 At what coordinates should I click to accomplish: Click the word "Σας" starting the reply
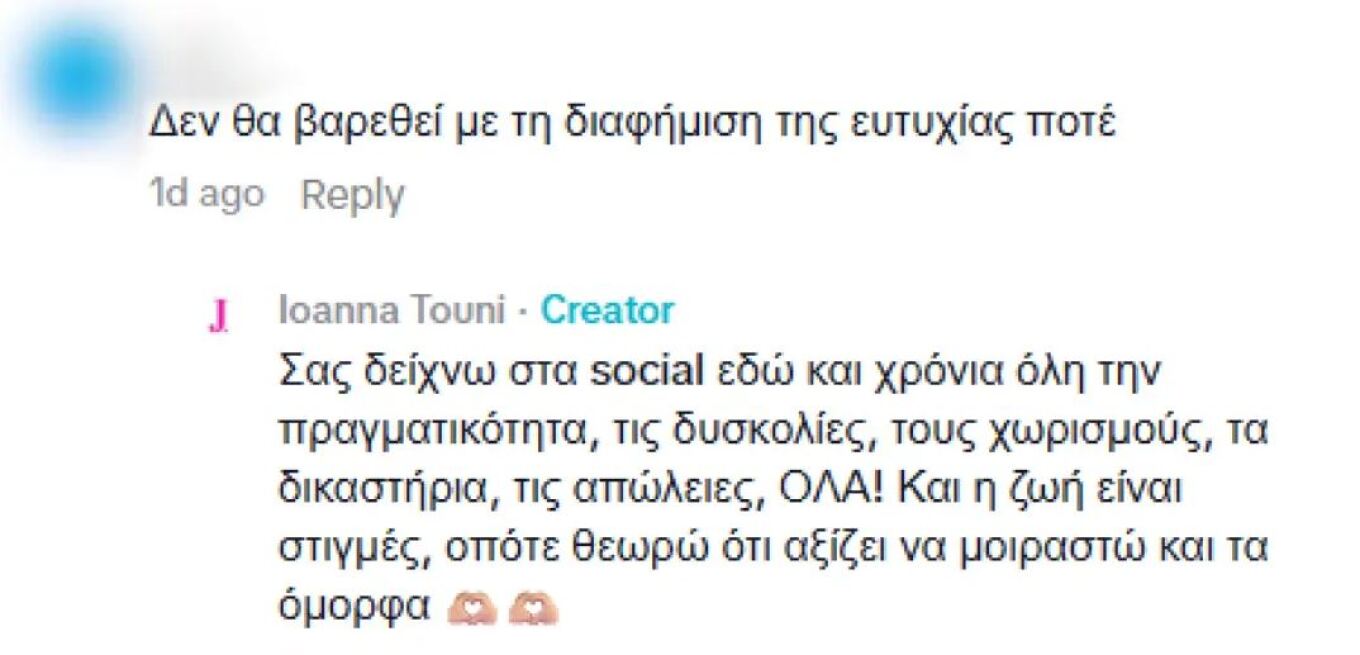(308, 374)
